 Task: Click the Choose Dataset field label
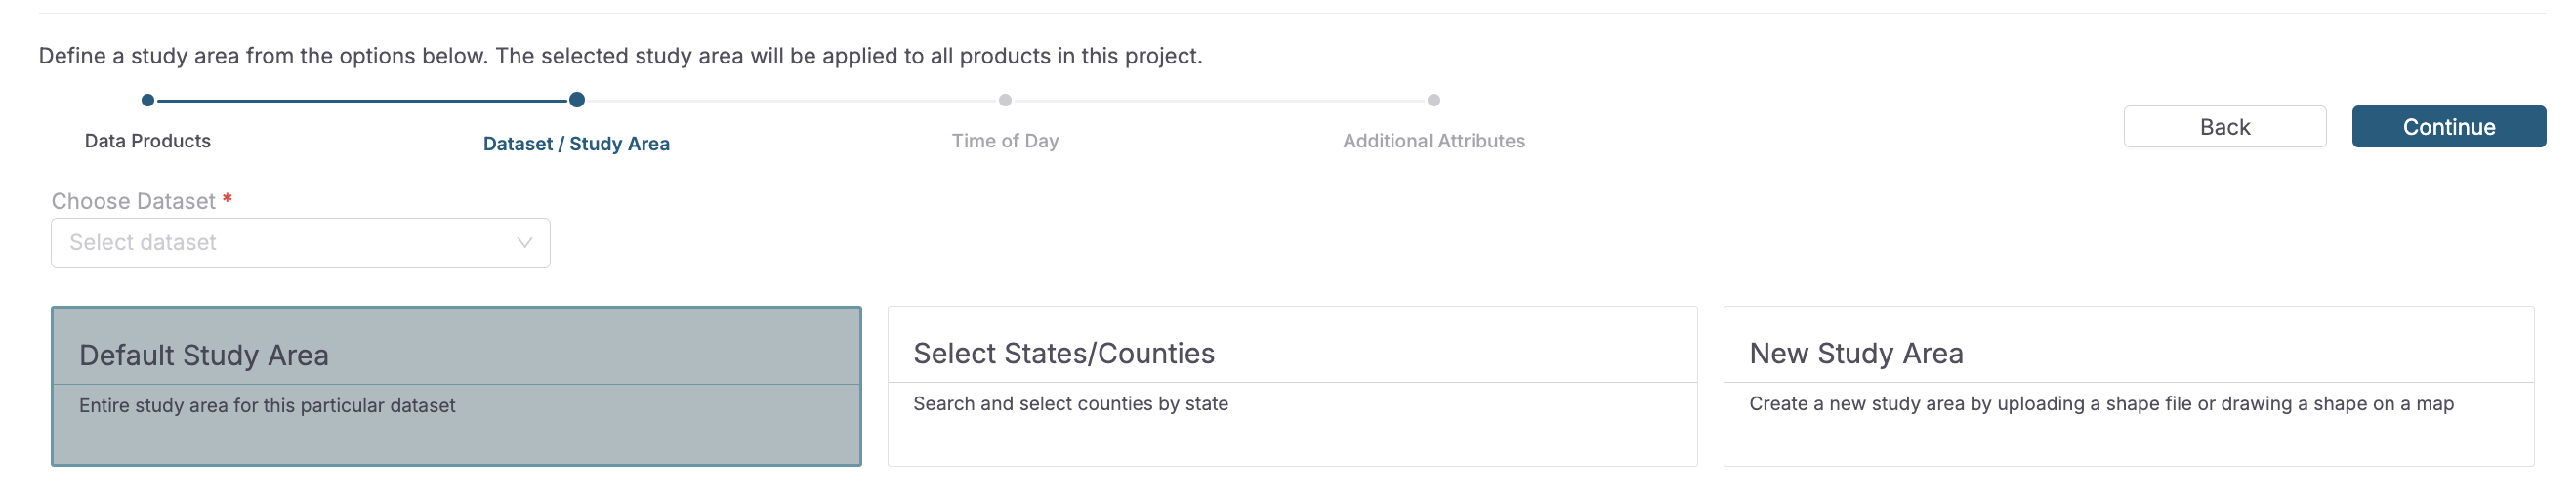click(133, 202)
